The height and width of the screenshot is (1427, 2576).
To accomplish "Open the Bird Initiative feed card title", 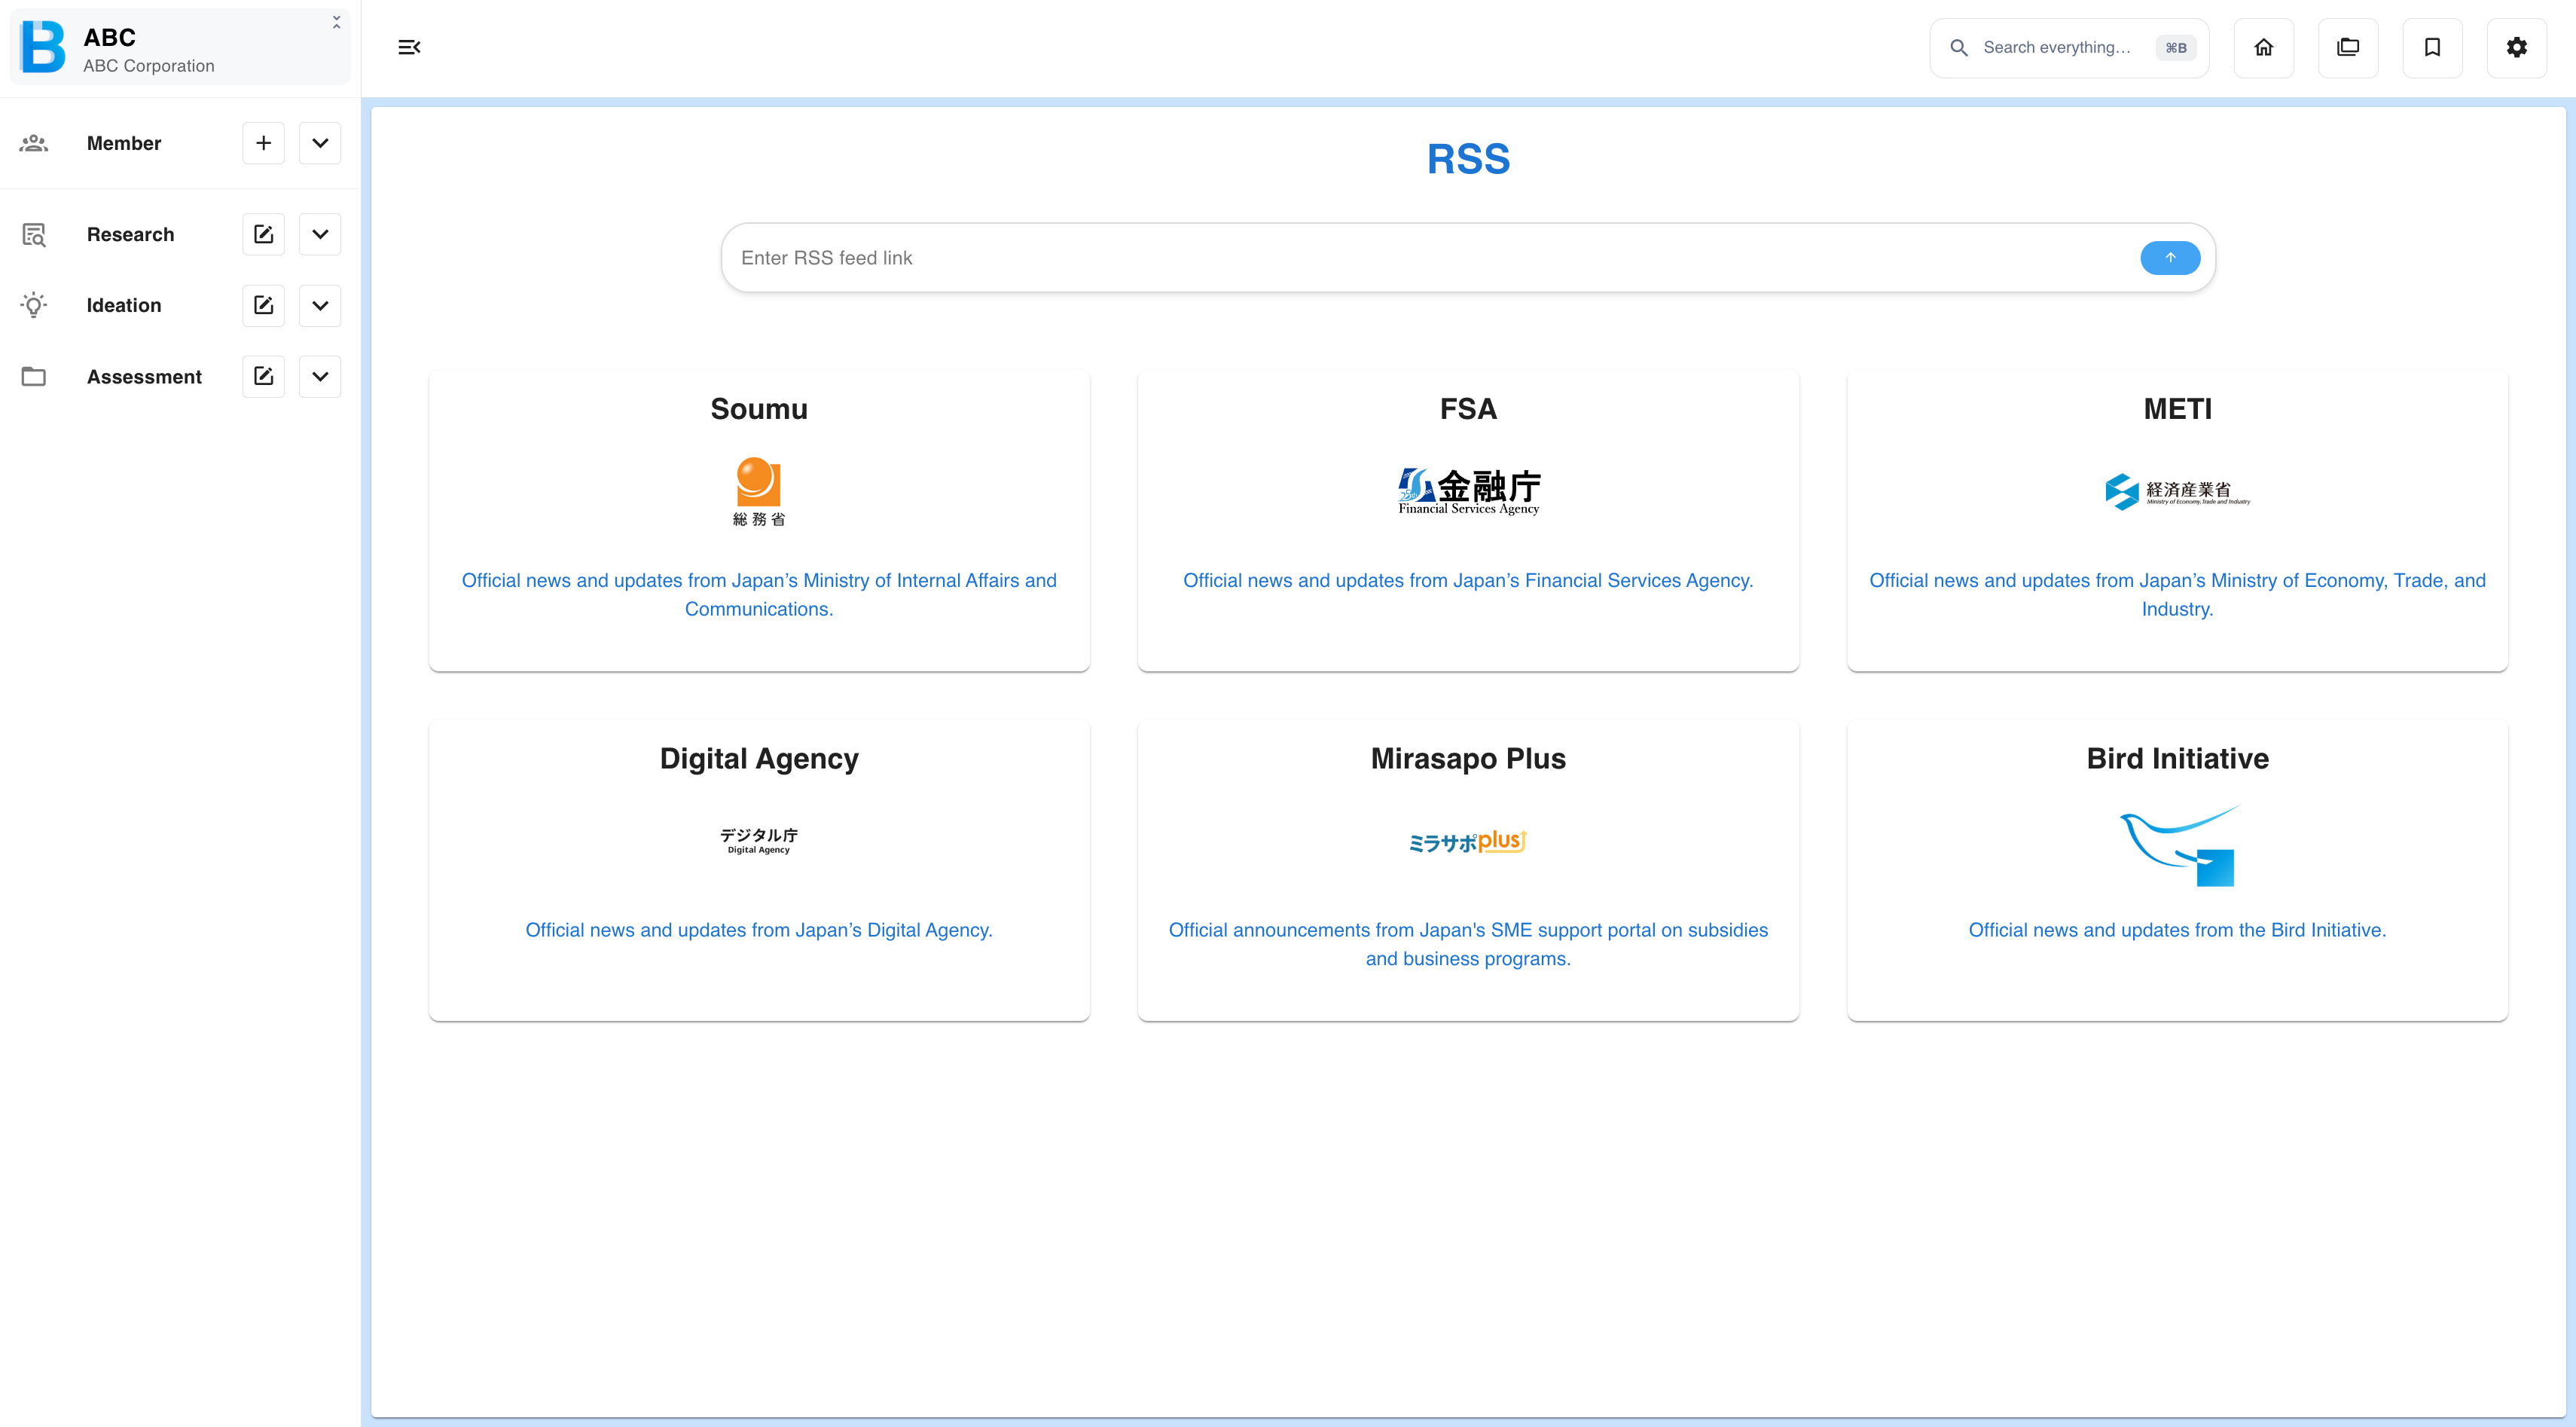I will point(2177,758).
